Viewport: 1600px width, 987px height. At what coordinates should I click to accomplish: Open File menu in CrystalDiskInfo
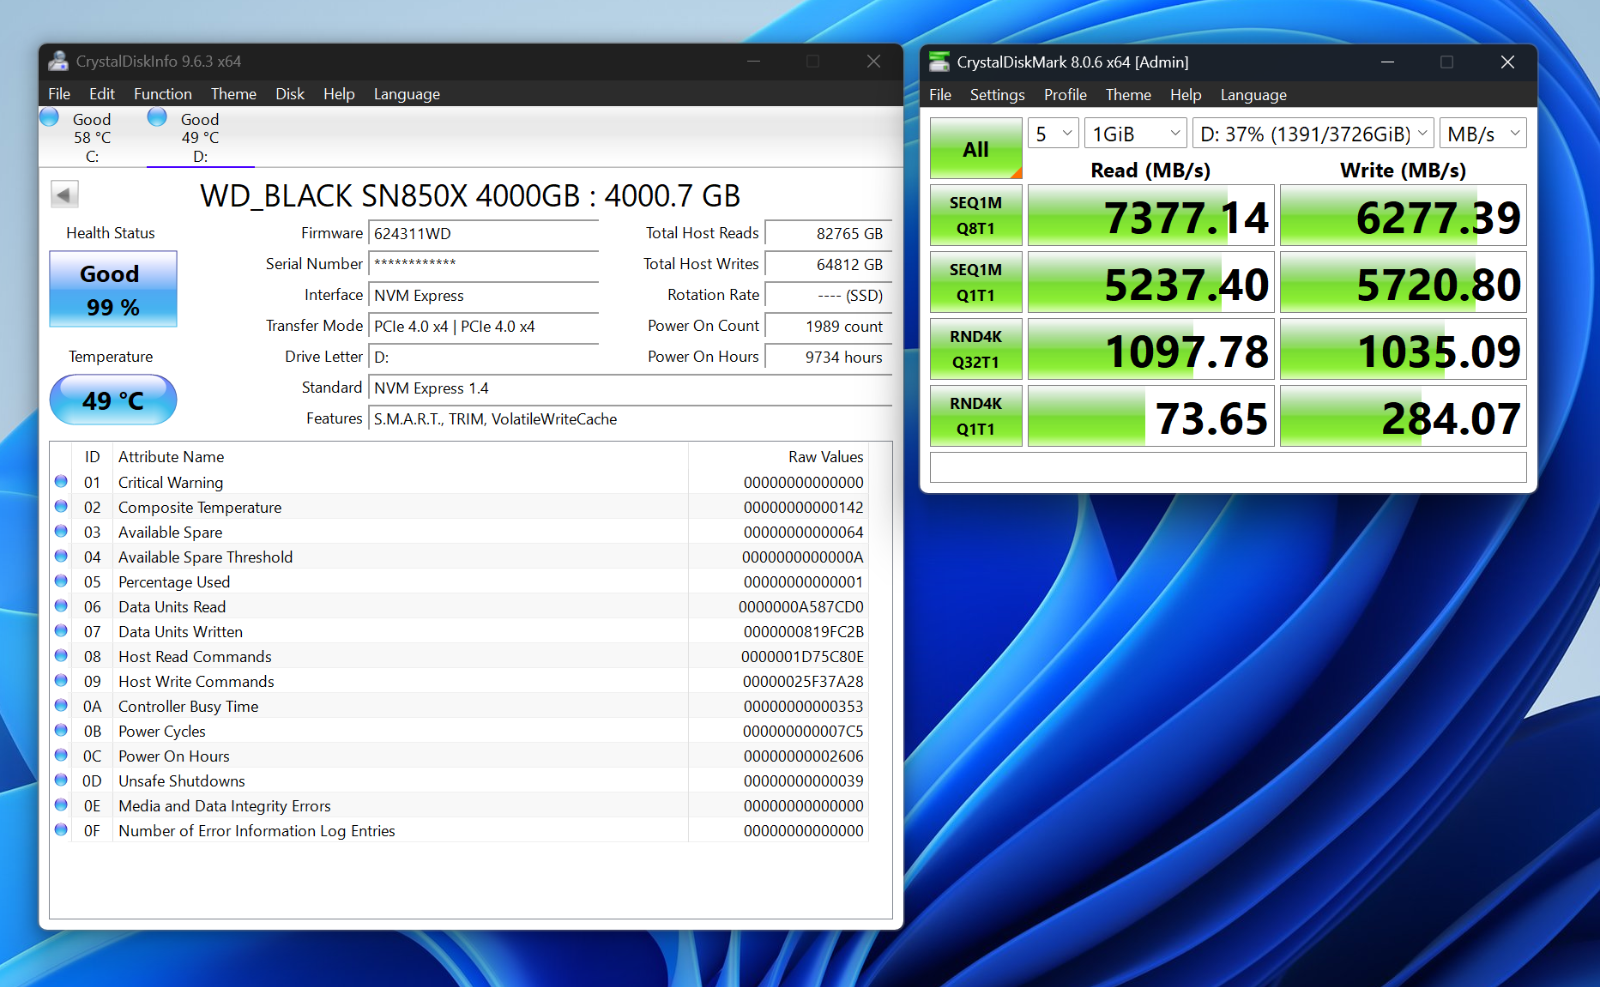tap(59, 94)
